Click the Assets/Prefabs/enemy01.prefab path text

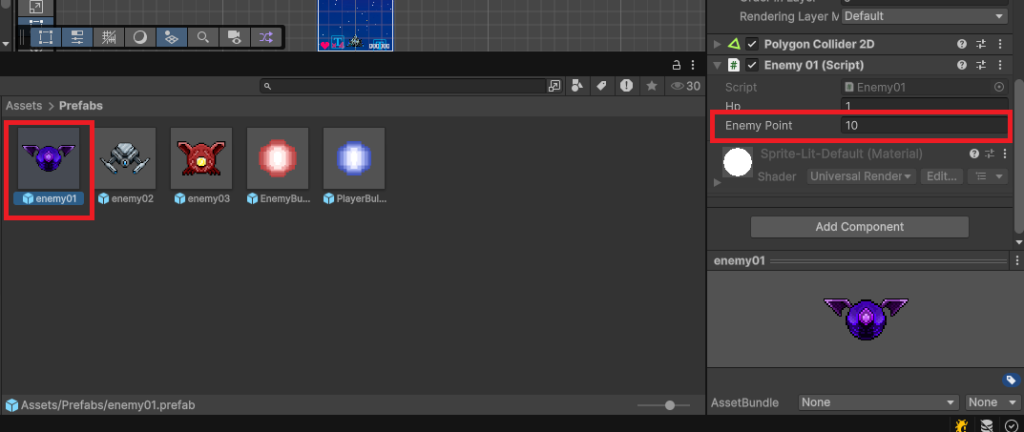coord(108,405)
